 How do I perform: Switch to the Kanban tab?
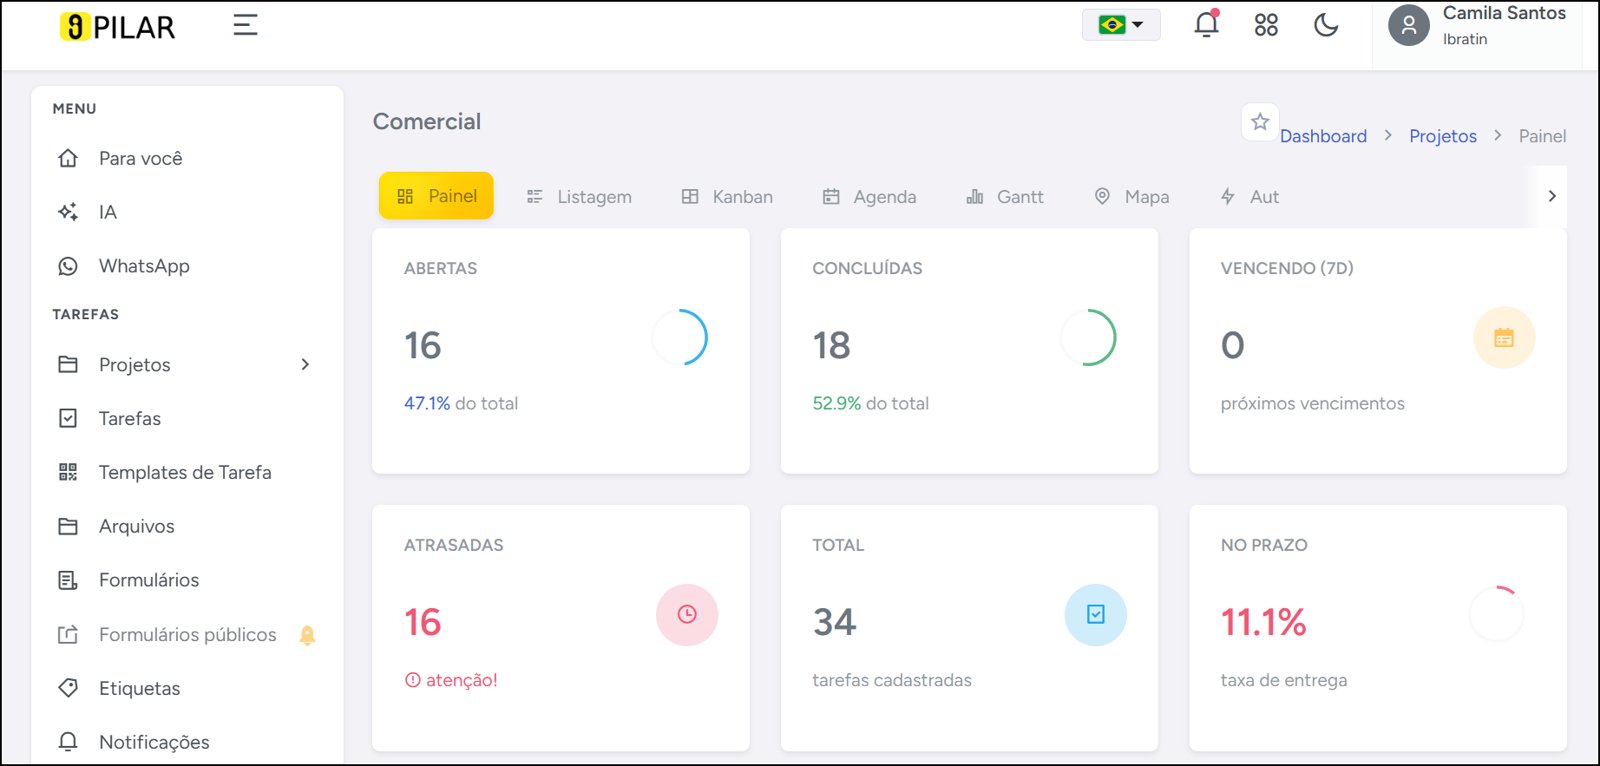coord(727,197)
